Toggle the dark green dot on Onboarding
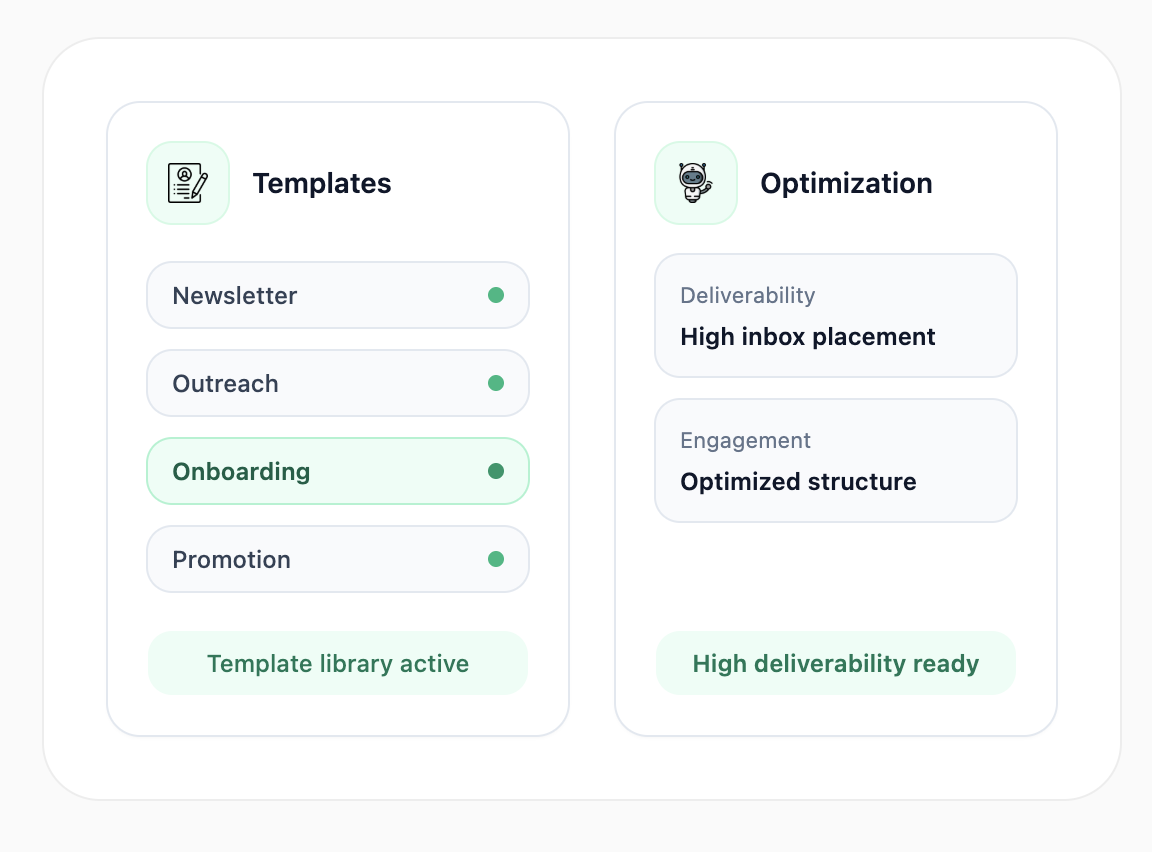 tap(497, 471)
